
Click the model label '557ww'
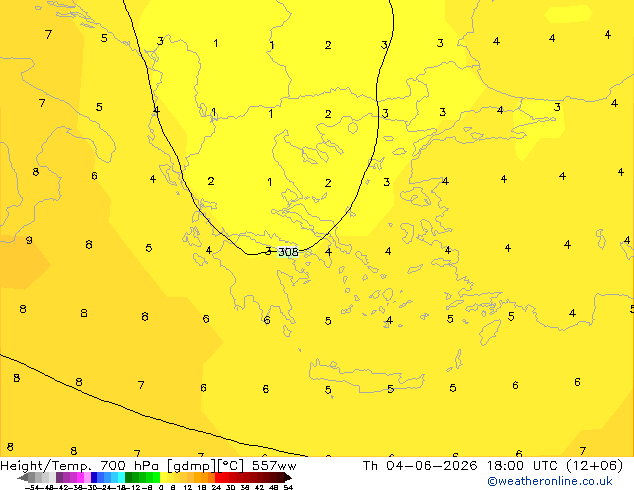point(274,466)
